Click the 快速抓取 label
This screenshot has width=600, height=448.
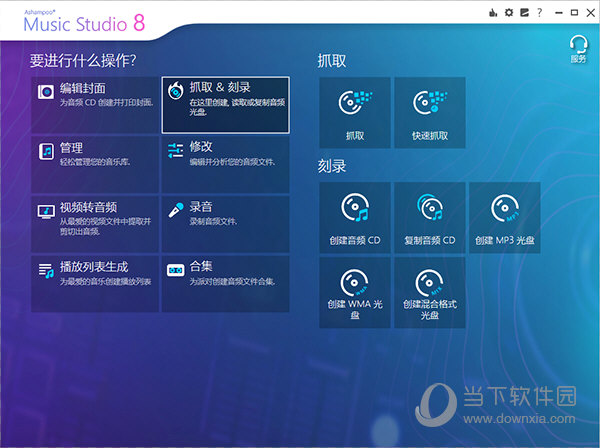click(430, 136)
